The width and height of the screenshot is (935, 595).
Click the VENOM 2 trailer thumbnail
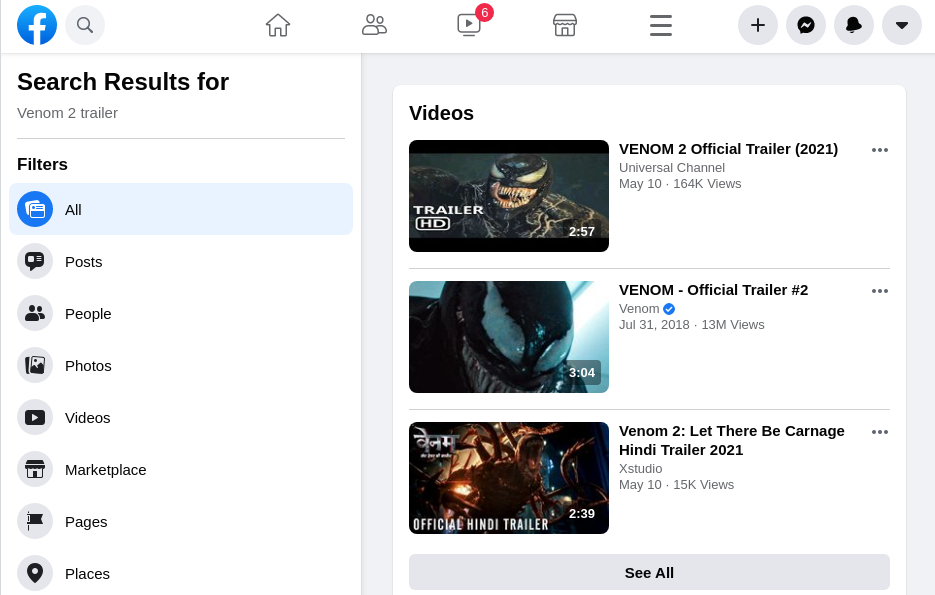tap(508, 195)
